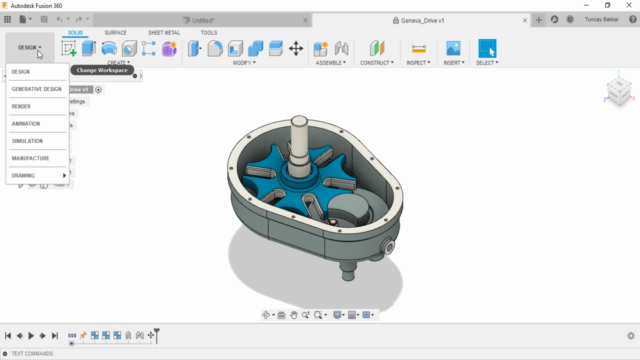
Task: Select the Press Pull tool icon
Action: [195, 49]
